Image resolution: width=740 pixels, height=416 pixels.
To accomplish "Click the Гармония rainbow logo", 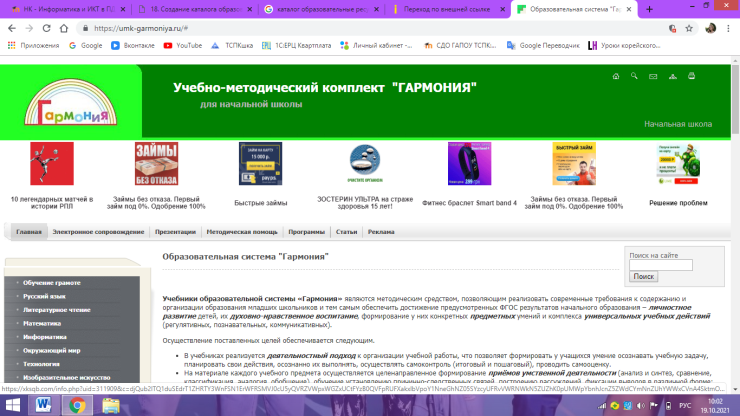I will tap(71, 102).
